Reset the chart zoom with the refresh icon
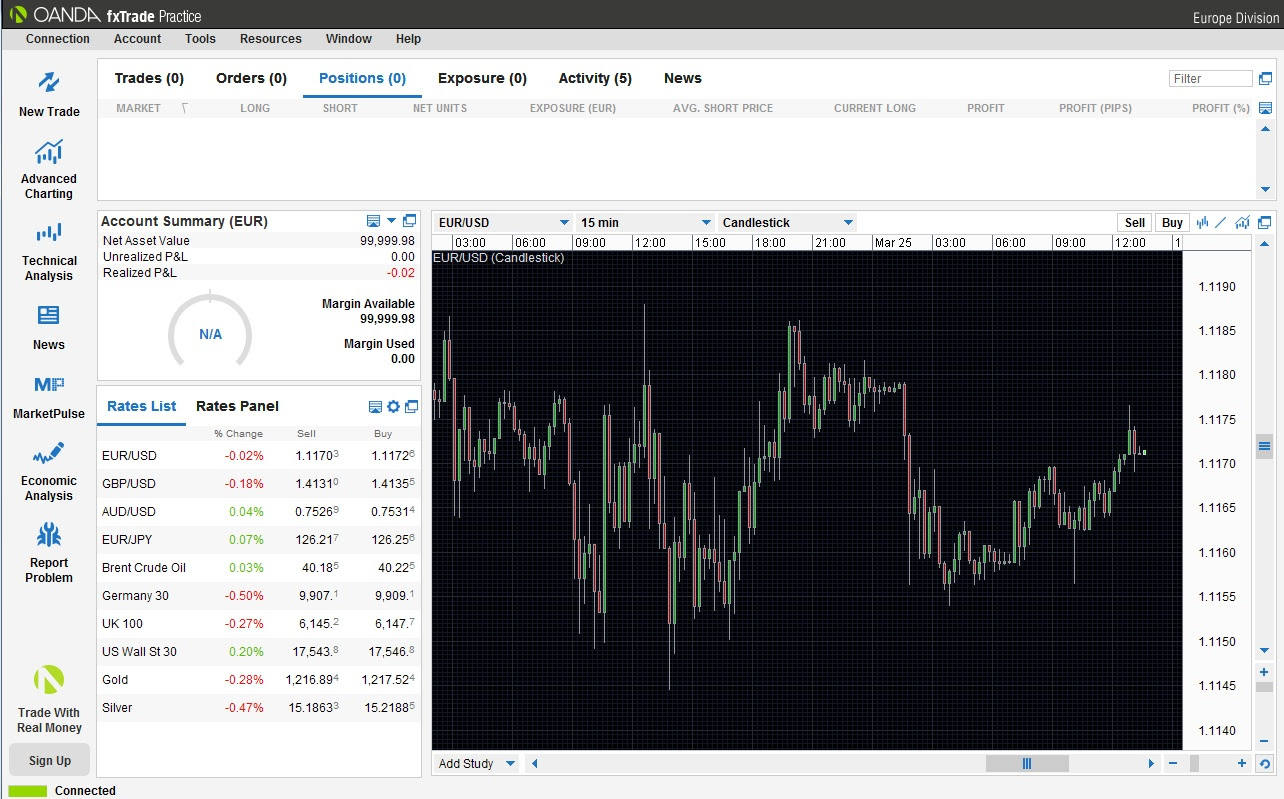Image resolution: width=1284 pixels, height=799 pixels. point(1265,764)
